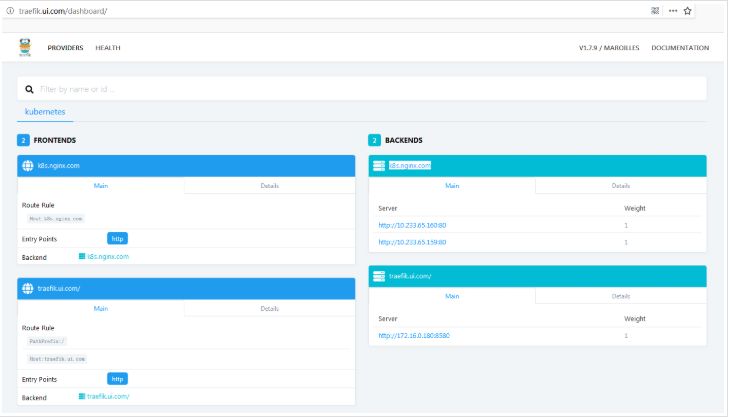Select the kubernetes provider tab

tap(45, 112)
